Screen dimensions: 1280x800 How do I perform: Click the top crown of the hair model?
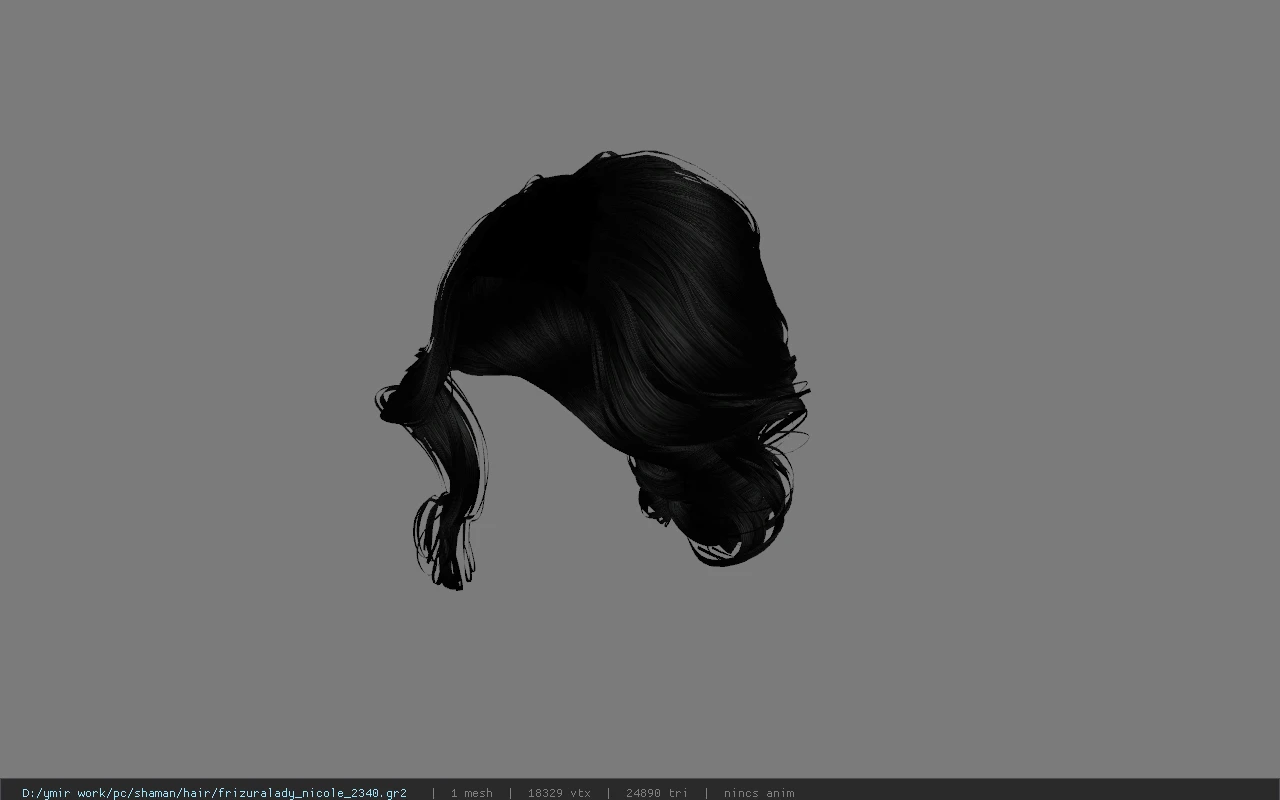coord(620,175)
